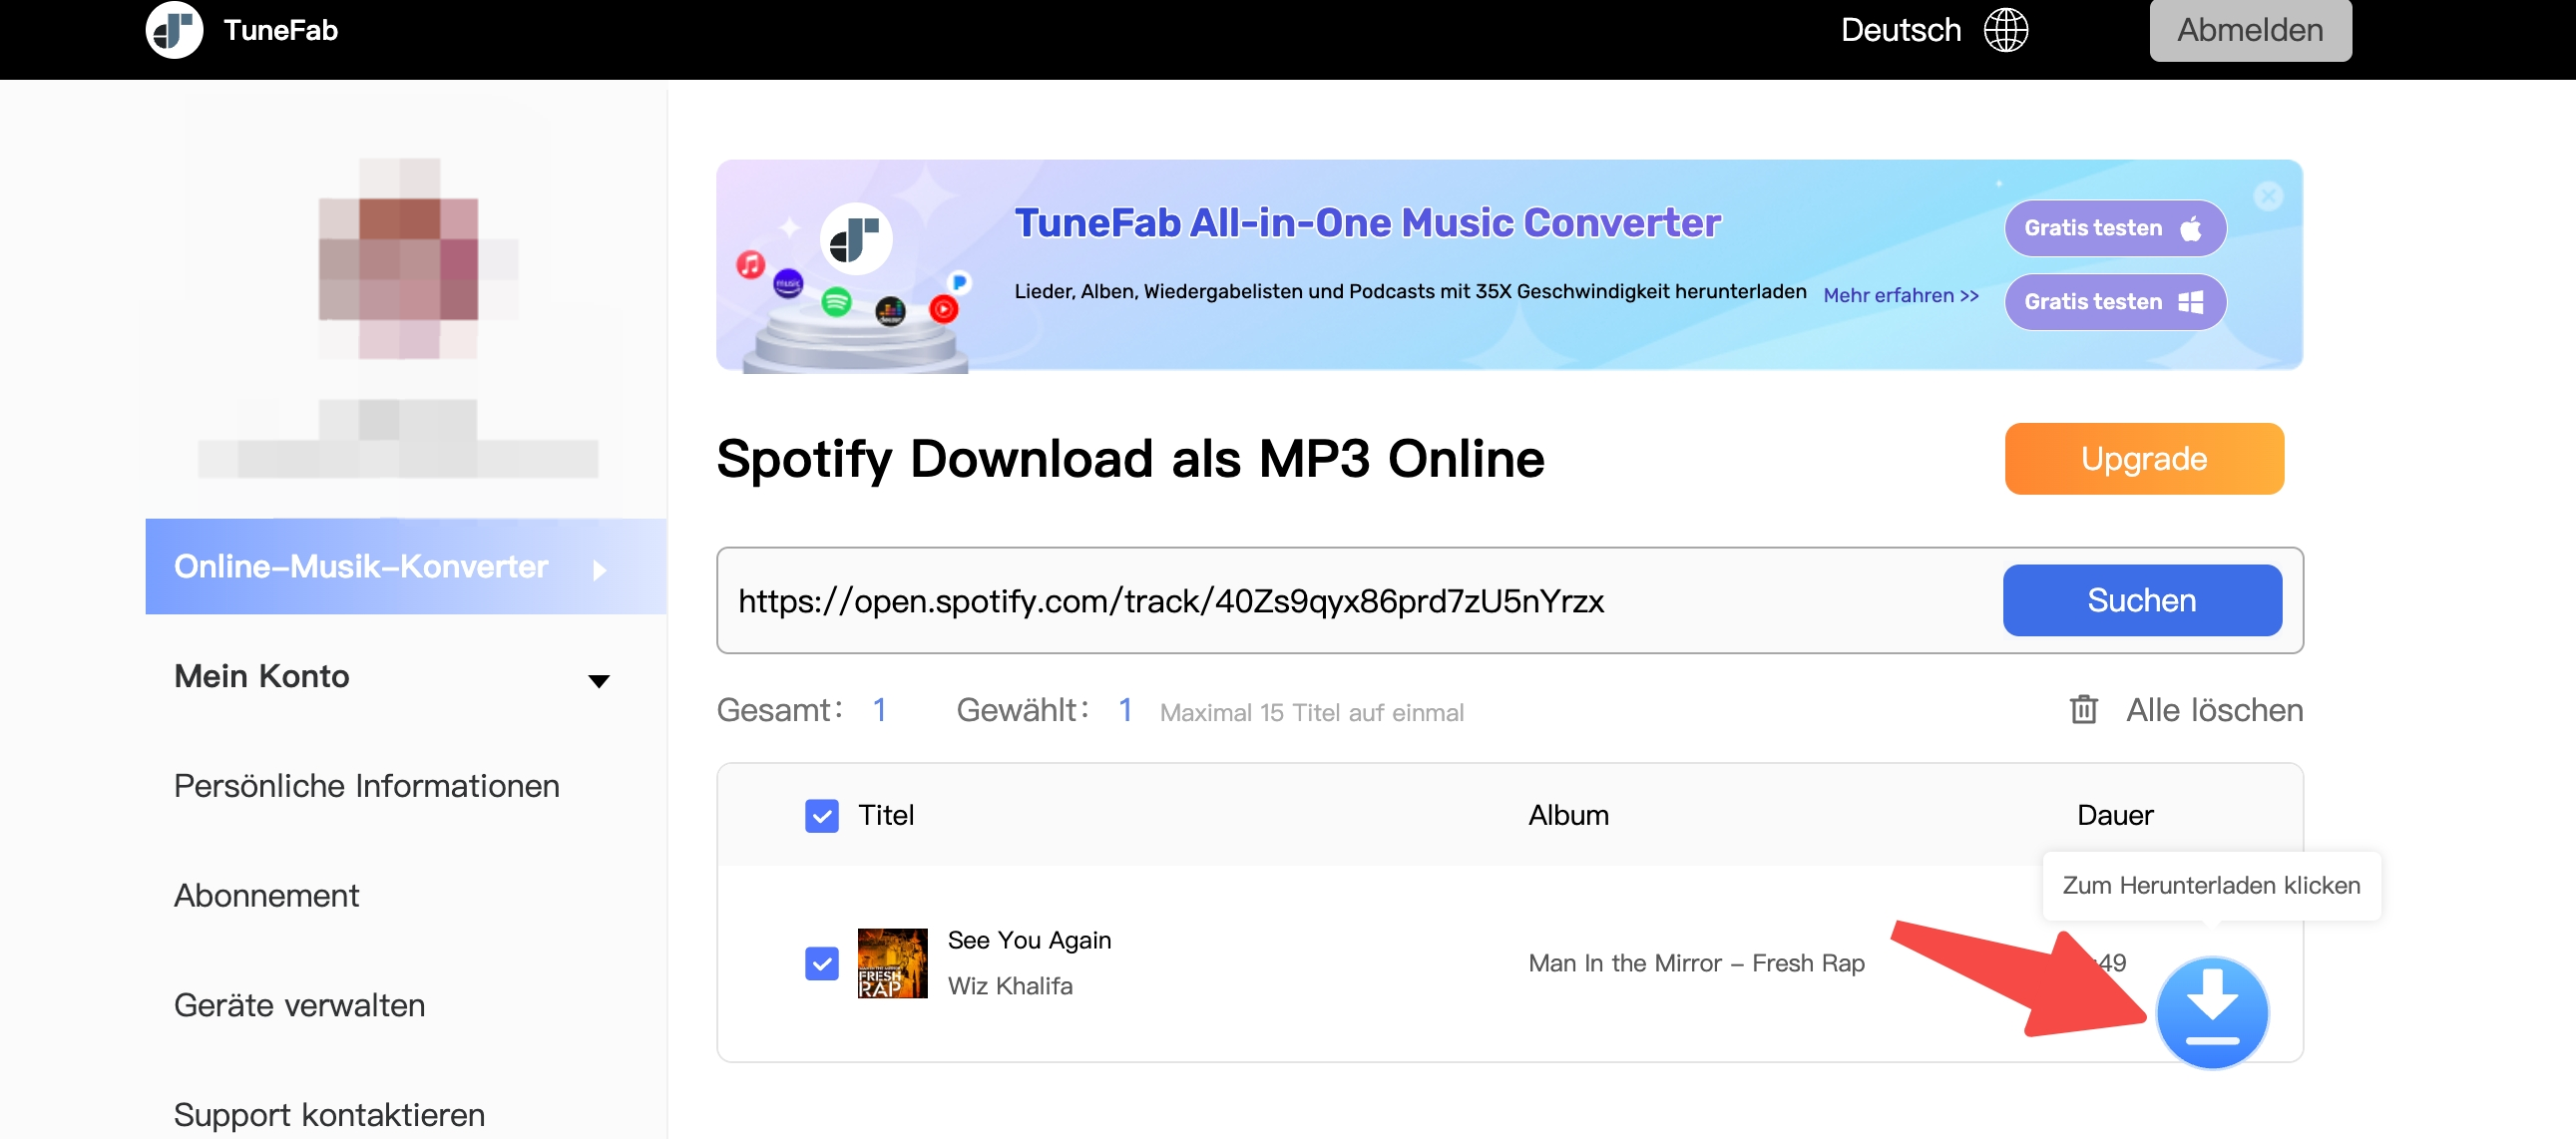Select Mein Konto in the sidebar
The image size is (2576, 1139).
pyautogui.click(x=262, y=676)
